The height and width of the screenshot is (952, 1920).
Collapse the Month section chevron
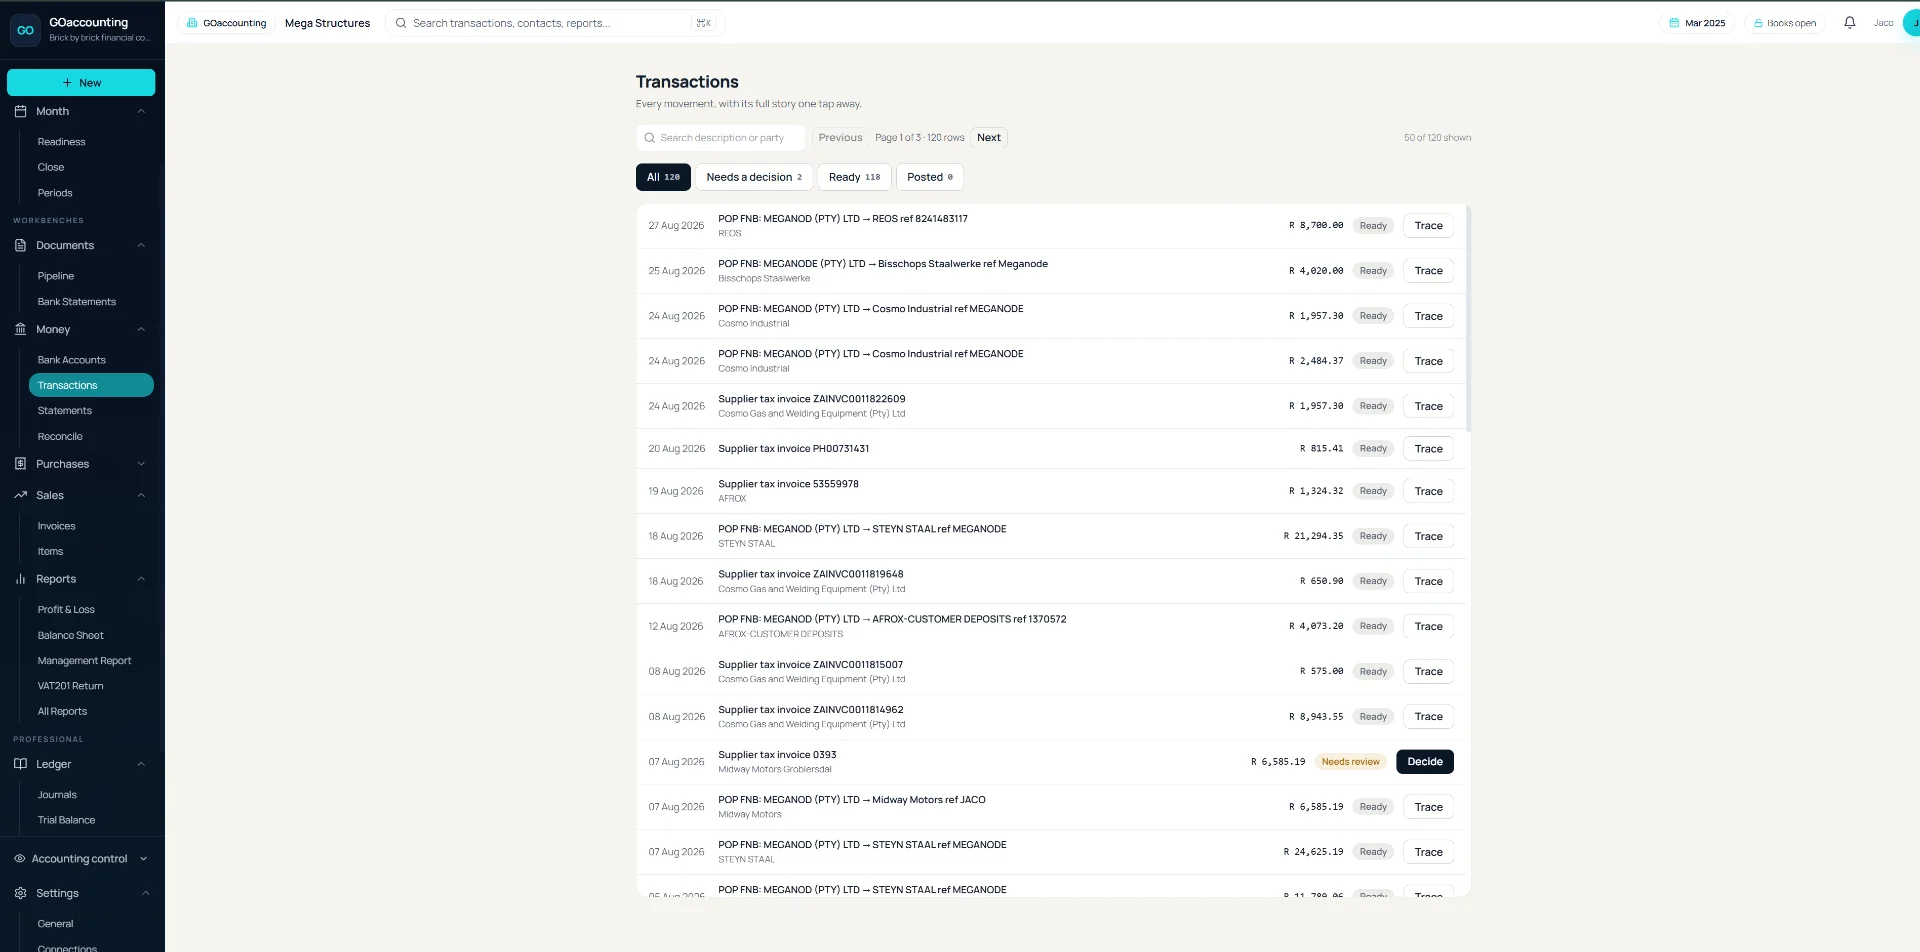coord(141,111)
